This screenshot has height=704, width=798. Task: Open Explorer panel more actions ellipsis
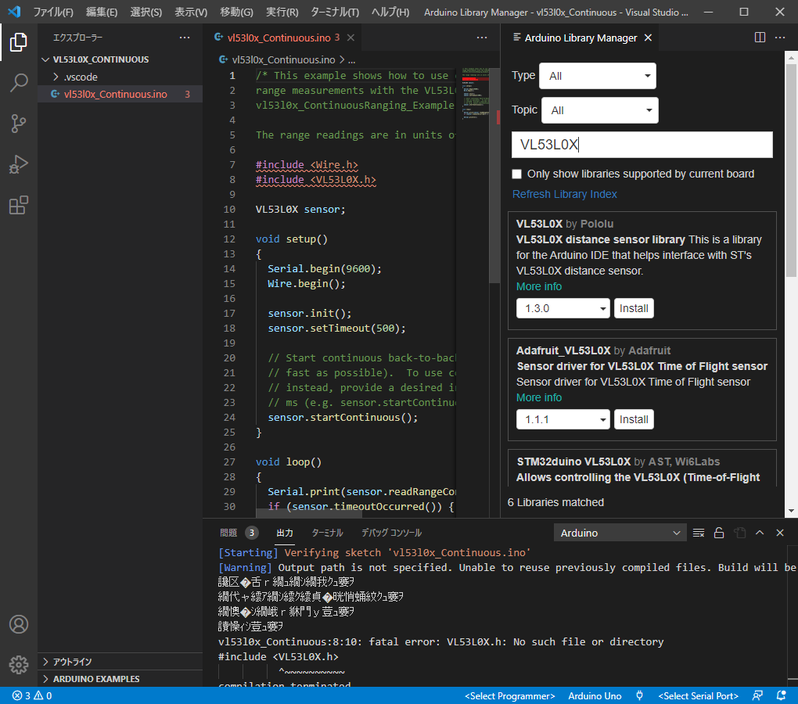coord(184,38)
